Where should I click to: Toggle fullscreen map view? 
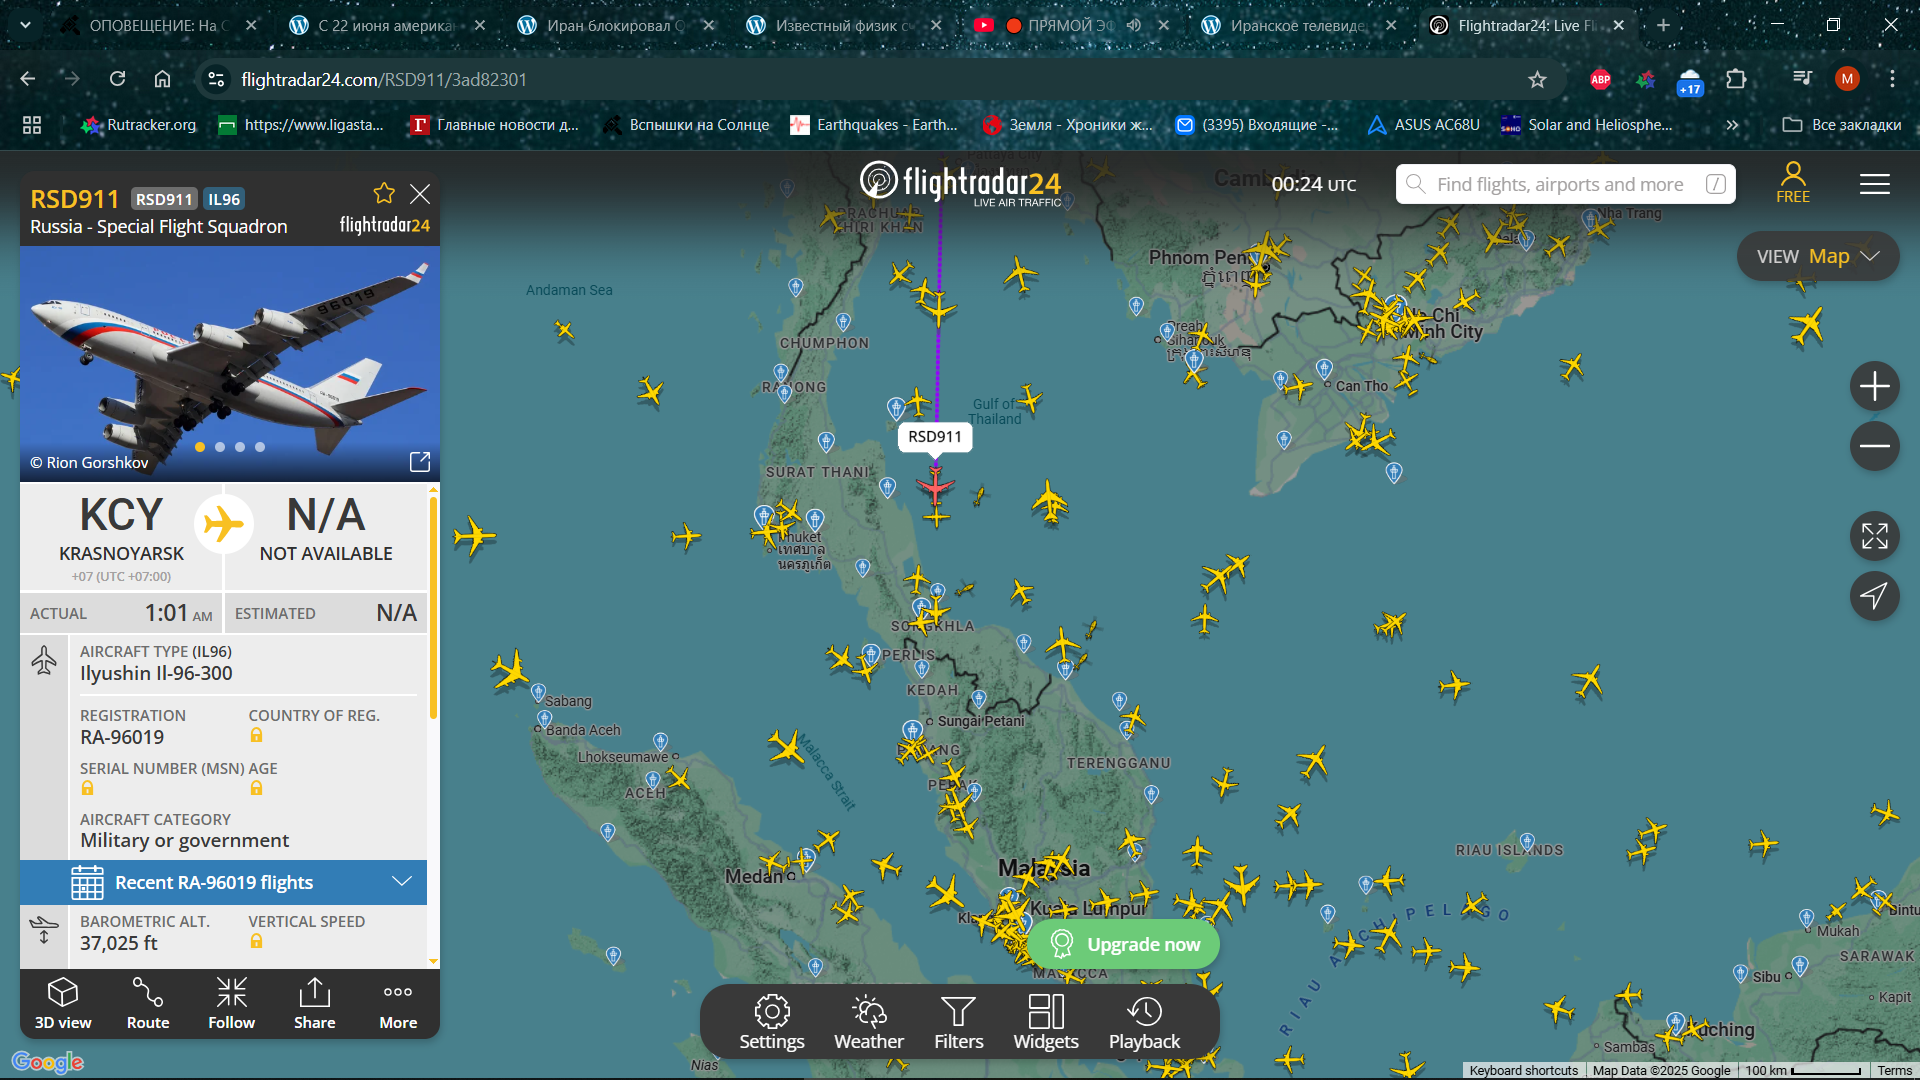click(1874, 536)
